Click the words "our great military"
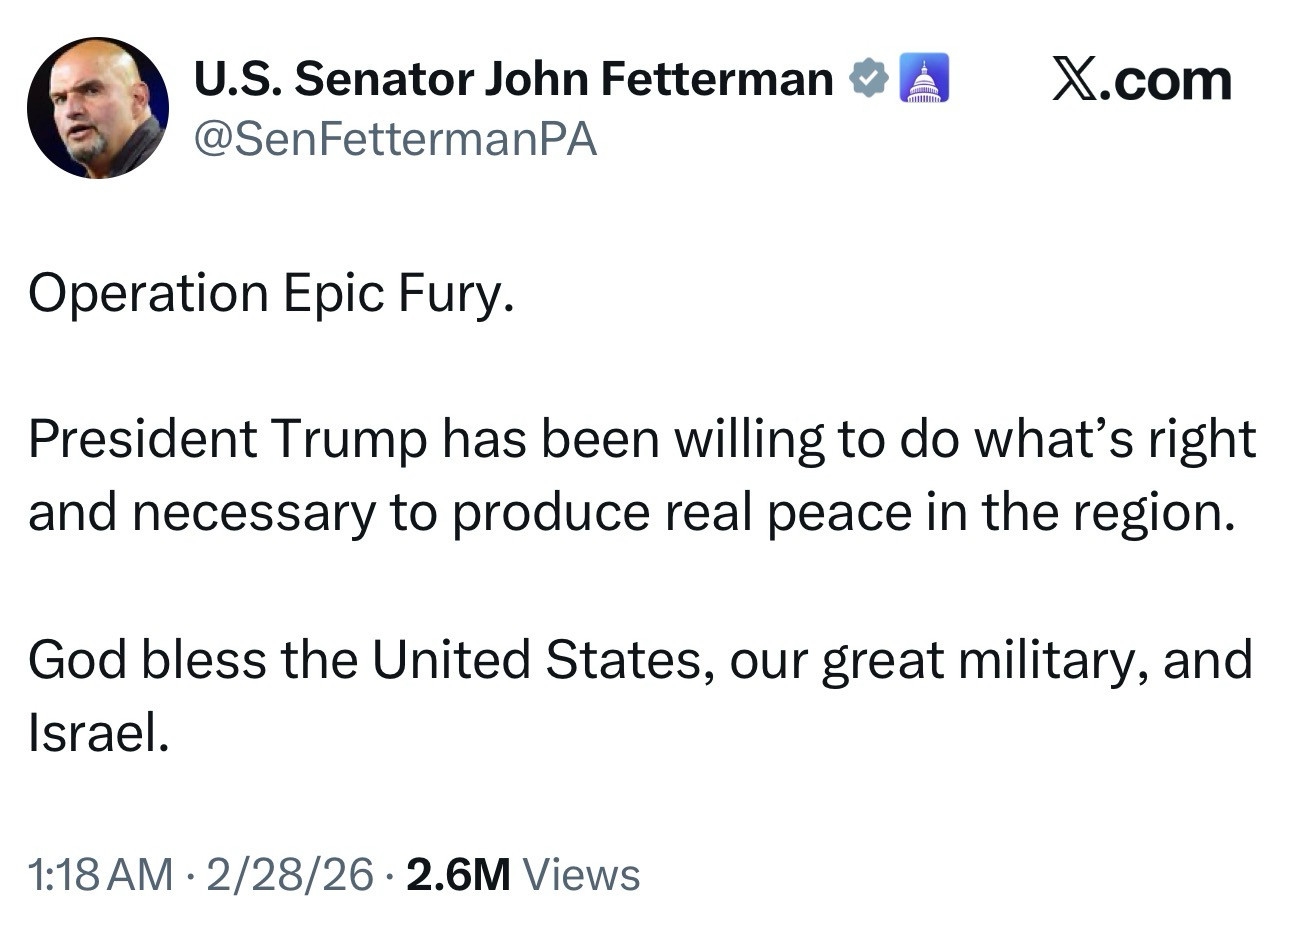Screen dimensions: 1290x932 point(936,660)
